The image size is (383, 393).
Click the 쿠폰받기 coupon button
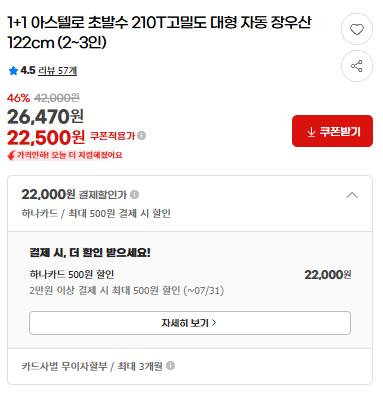tap(332, 131)
